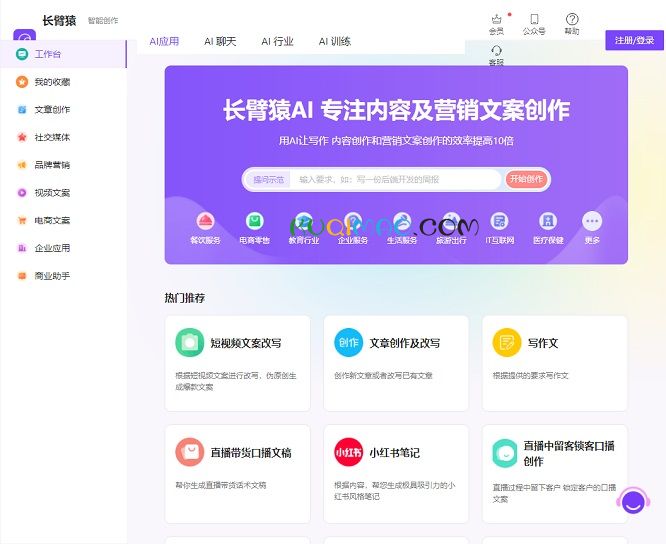
Task: Click the 帮你生成直播带货话术文稿 description
Action: tap(221, 485)
